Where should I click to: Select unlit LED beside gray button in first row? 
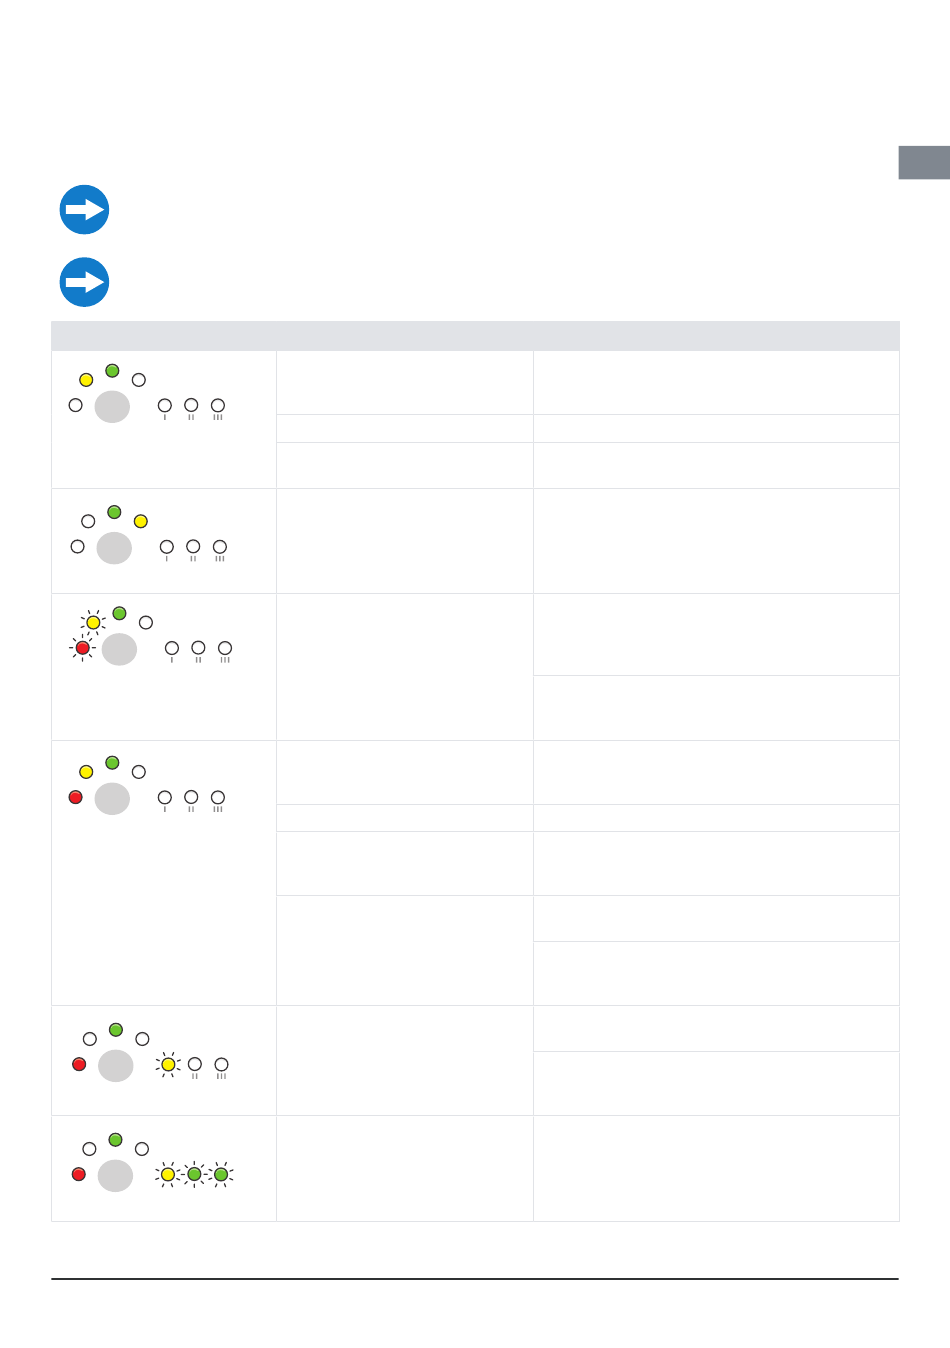[x=75, y=405]
